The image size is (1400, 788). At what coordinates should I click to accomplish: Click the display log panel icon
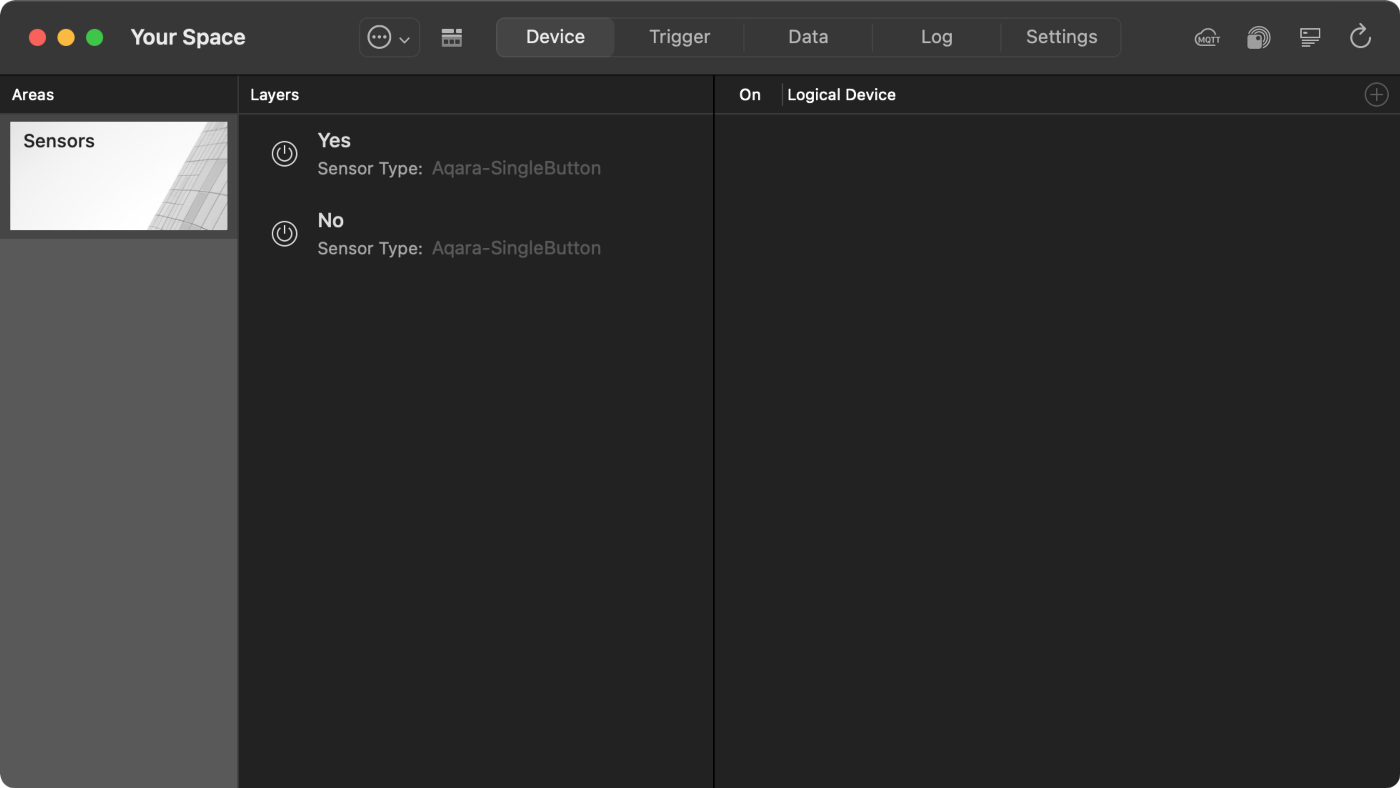(x=1310, y=37)
